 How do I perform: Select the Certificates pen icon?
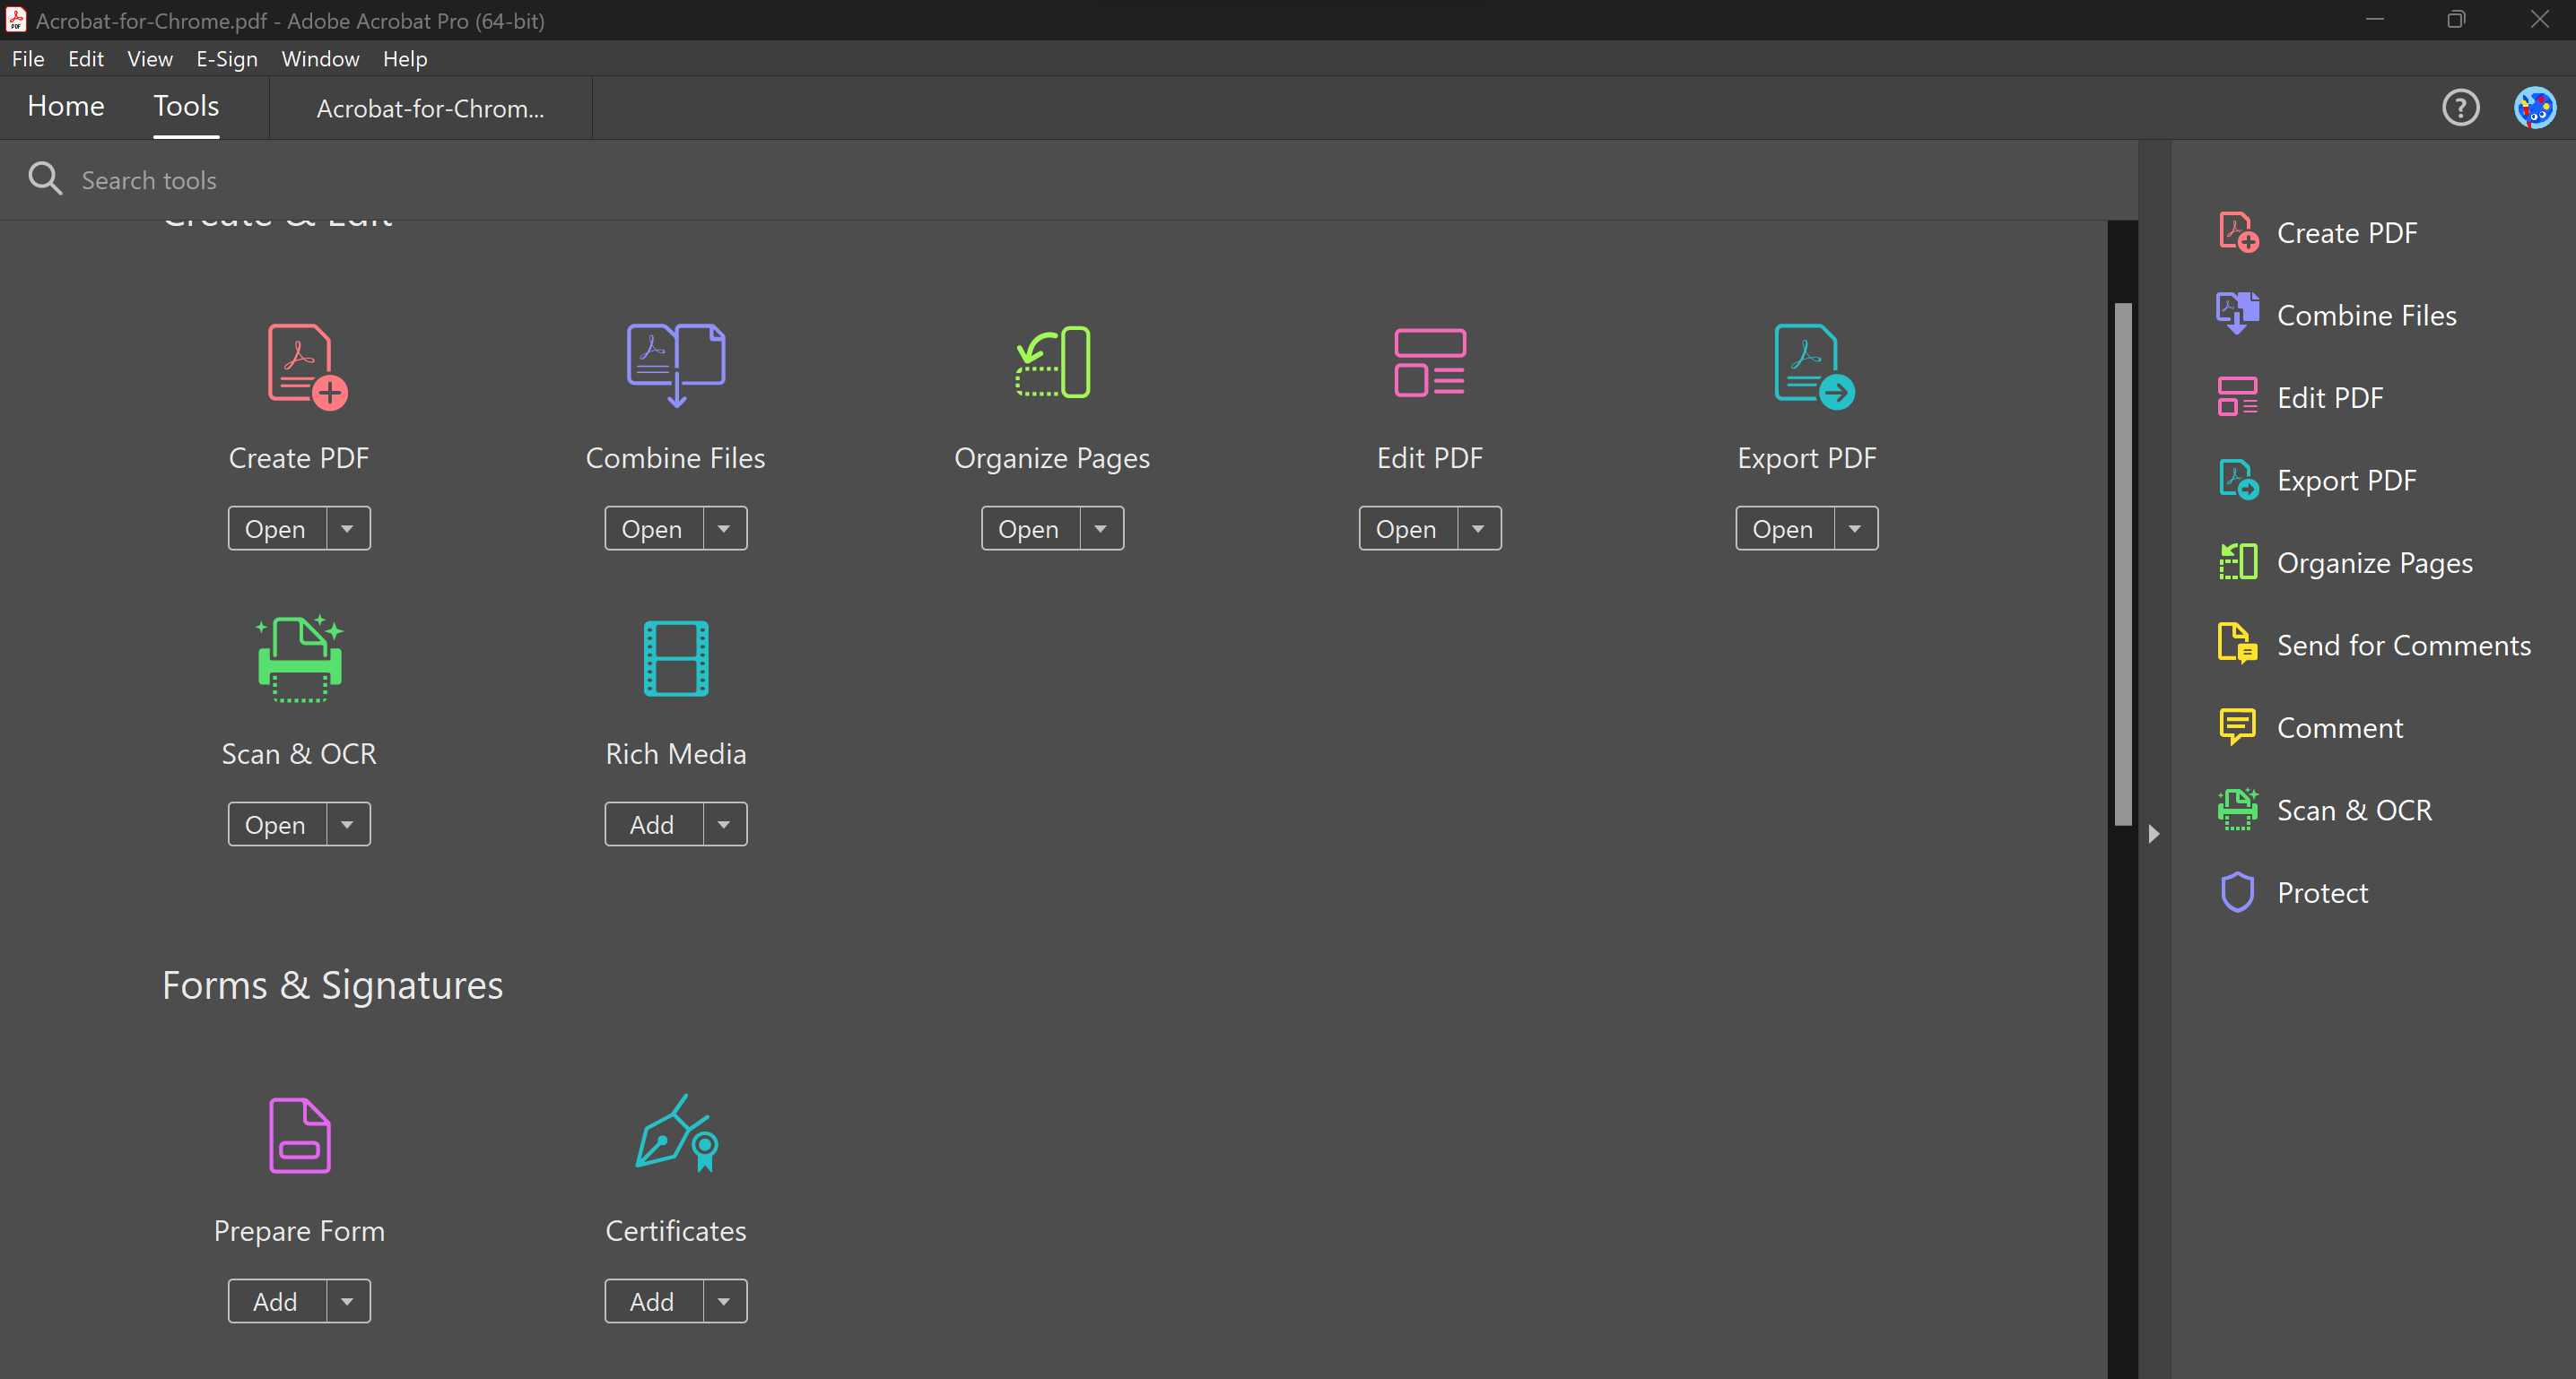[x=676, y=1134]
